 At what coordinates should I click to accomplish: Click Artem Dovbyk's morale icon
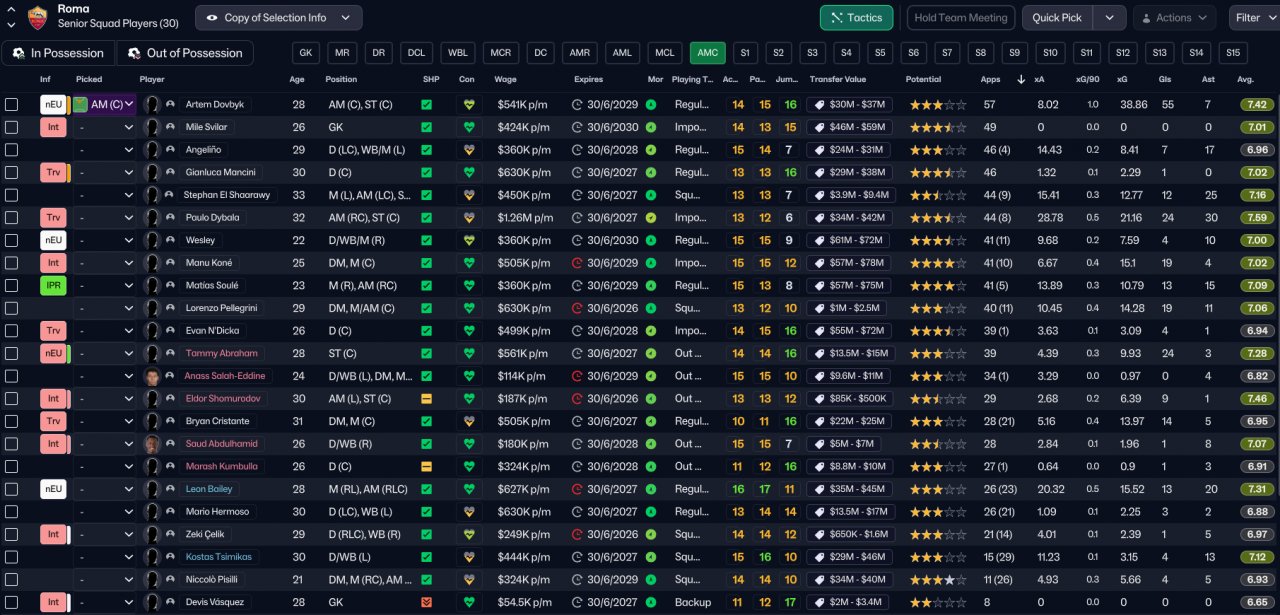coord(651,104)
